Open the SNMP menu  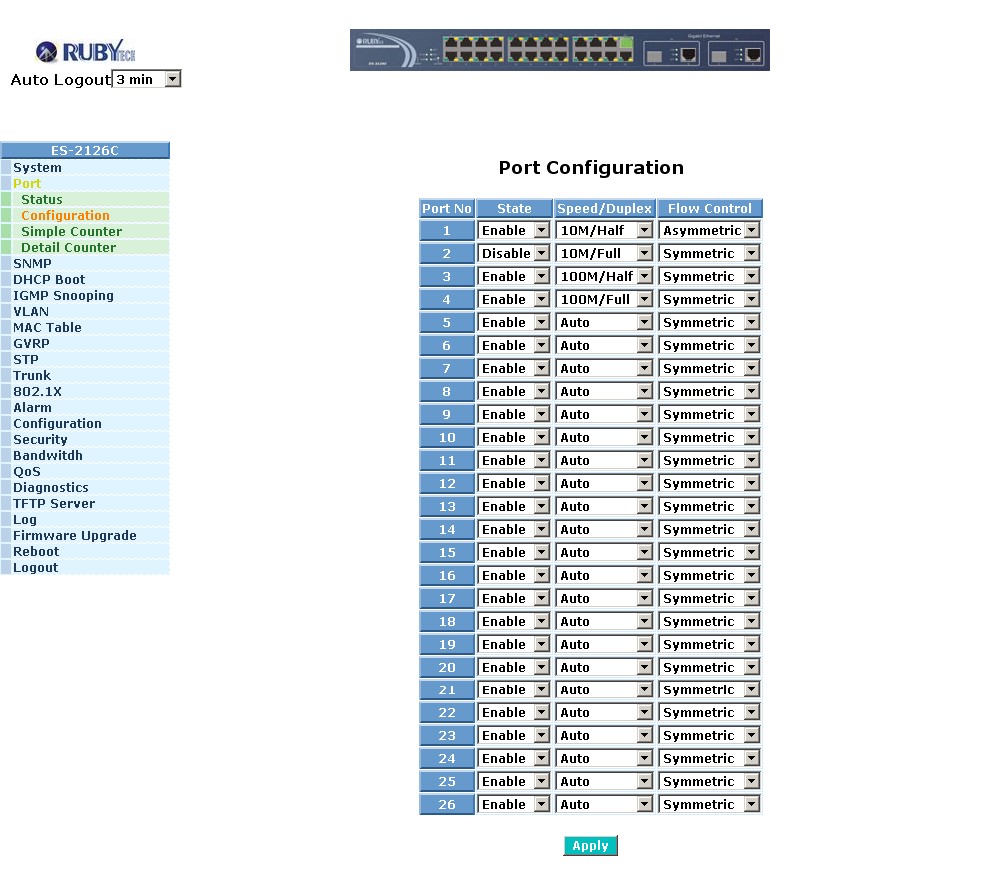32,264
